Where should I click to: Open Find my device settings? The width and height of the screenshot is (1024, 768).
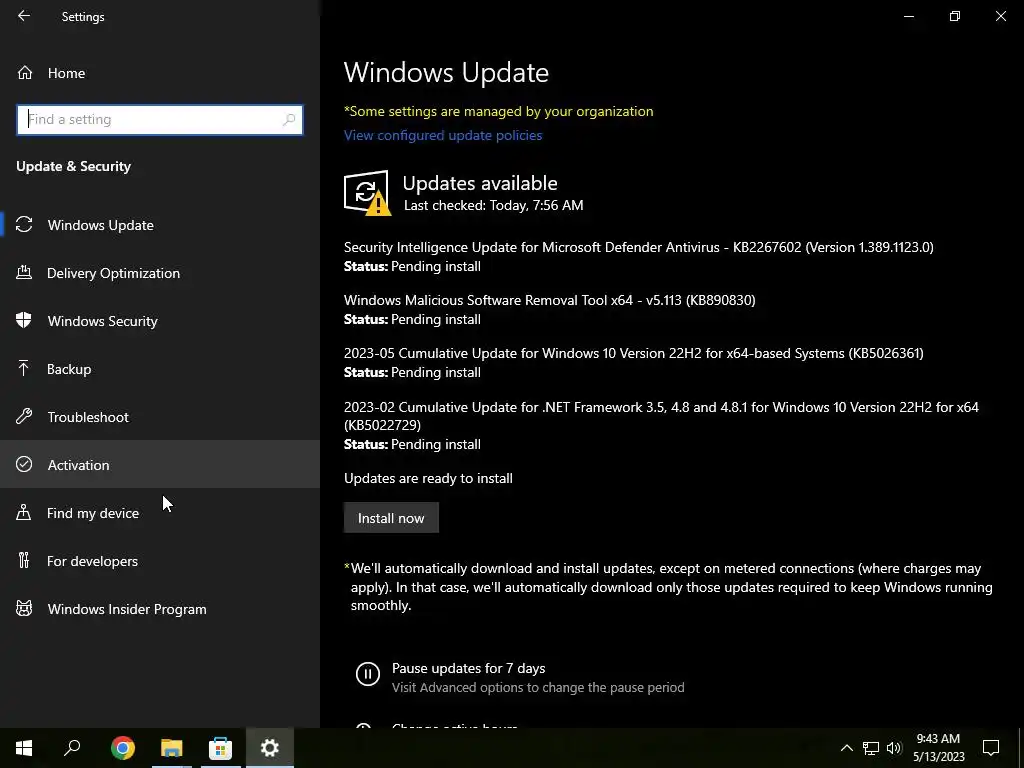click(x=160, y=513)
